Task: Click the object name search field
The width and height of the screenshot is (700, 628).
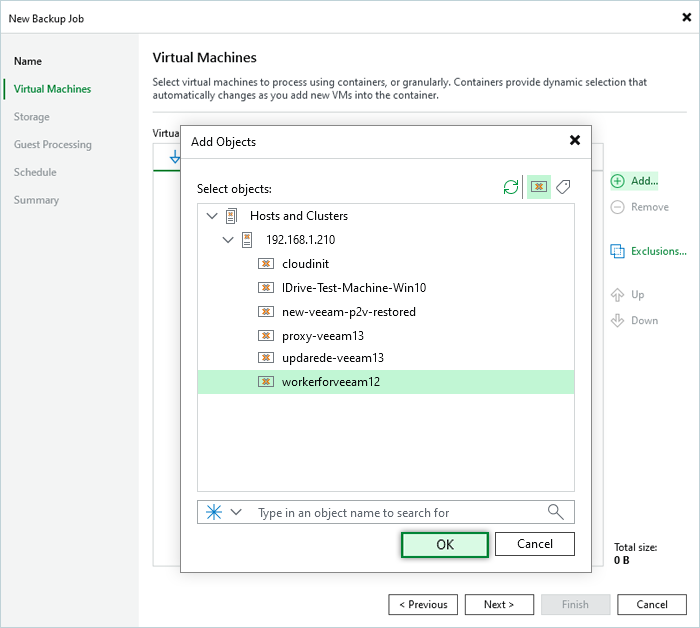Action: coord(395,512)
